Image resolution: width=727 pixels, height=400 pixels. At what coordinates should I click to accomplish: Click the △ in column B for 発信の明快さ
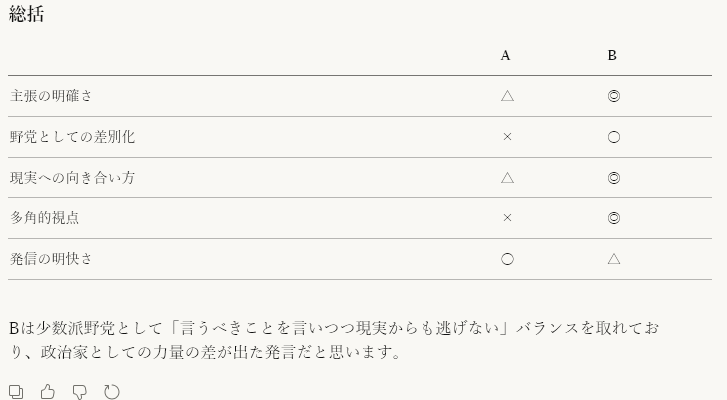click(614, 259)
